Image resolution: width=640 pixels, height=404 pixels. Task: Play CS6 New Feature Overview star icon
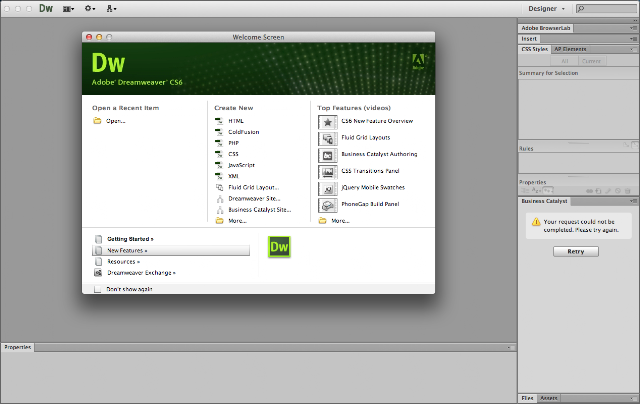pyautogui.click(x=328, y=122)
